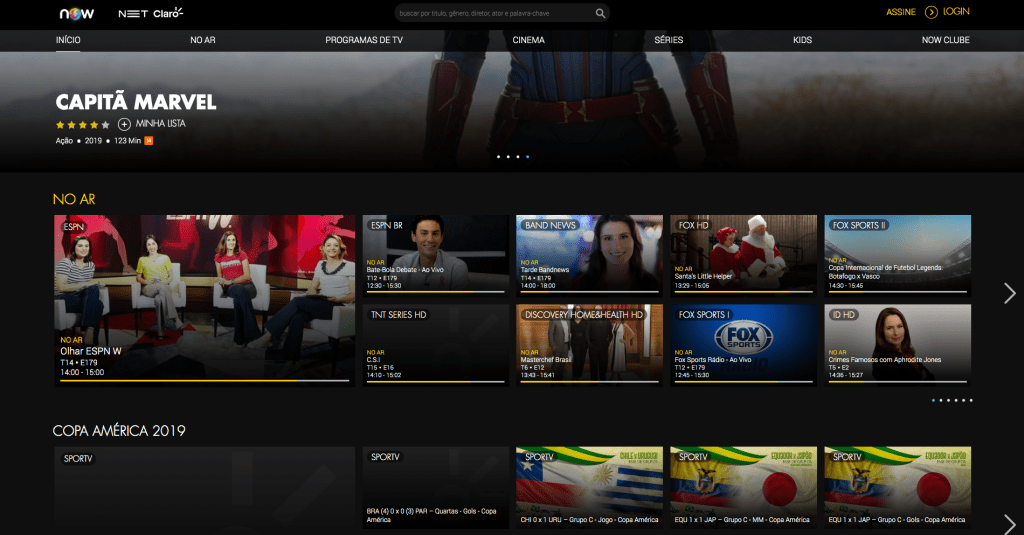Select third NO AR carousel page dot
Screen dimensions: 1024x535
(x=948, y=400)
